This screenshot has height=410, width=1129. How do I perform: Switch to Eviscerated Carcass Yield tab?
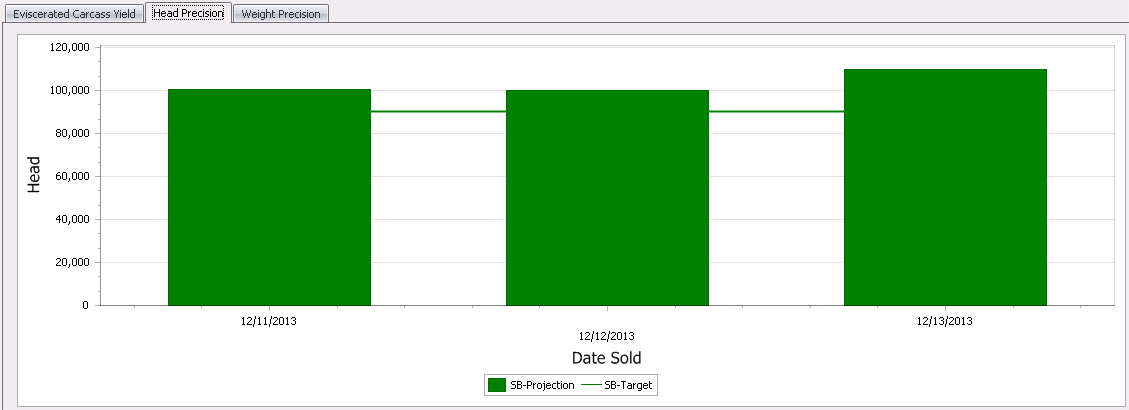(74, 14)
